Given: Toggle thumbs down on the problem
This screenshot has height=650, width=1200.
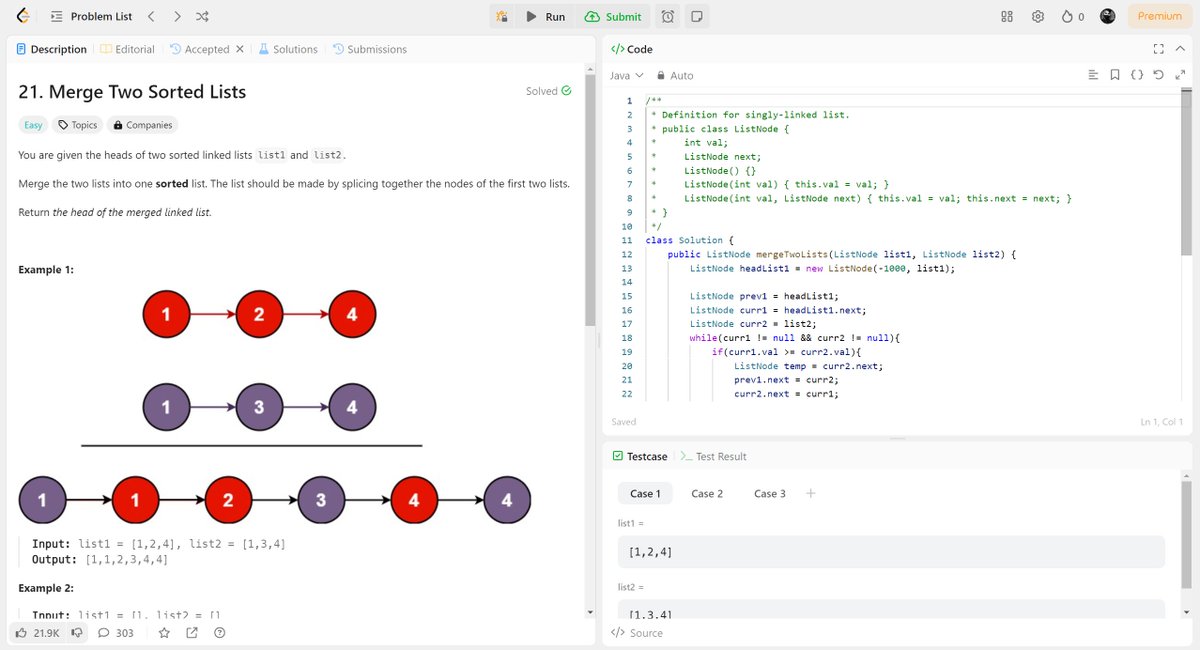Looking at the screenshot, I should point(76,632).
